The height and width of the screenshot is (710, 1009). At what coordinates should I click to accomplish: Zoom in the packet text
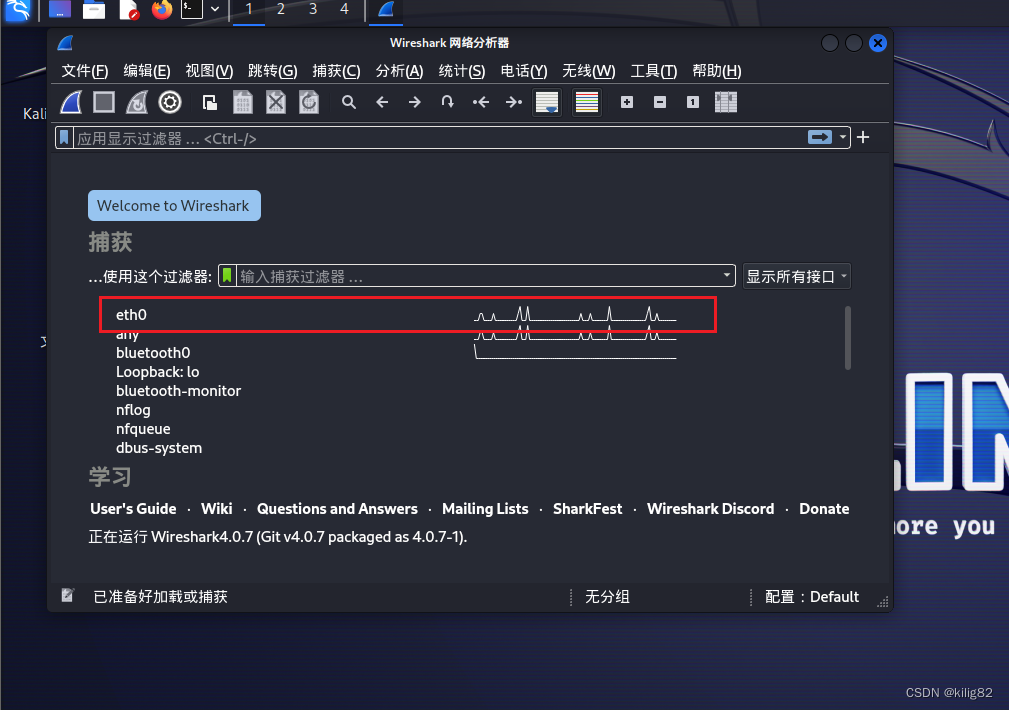point(627,102)
